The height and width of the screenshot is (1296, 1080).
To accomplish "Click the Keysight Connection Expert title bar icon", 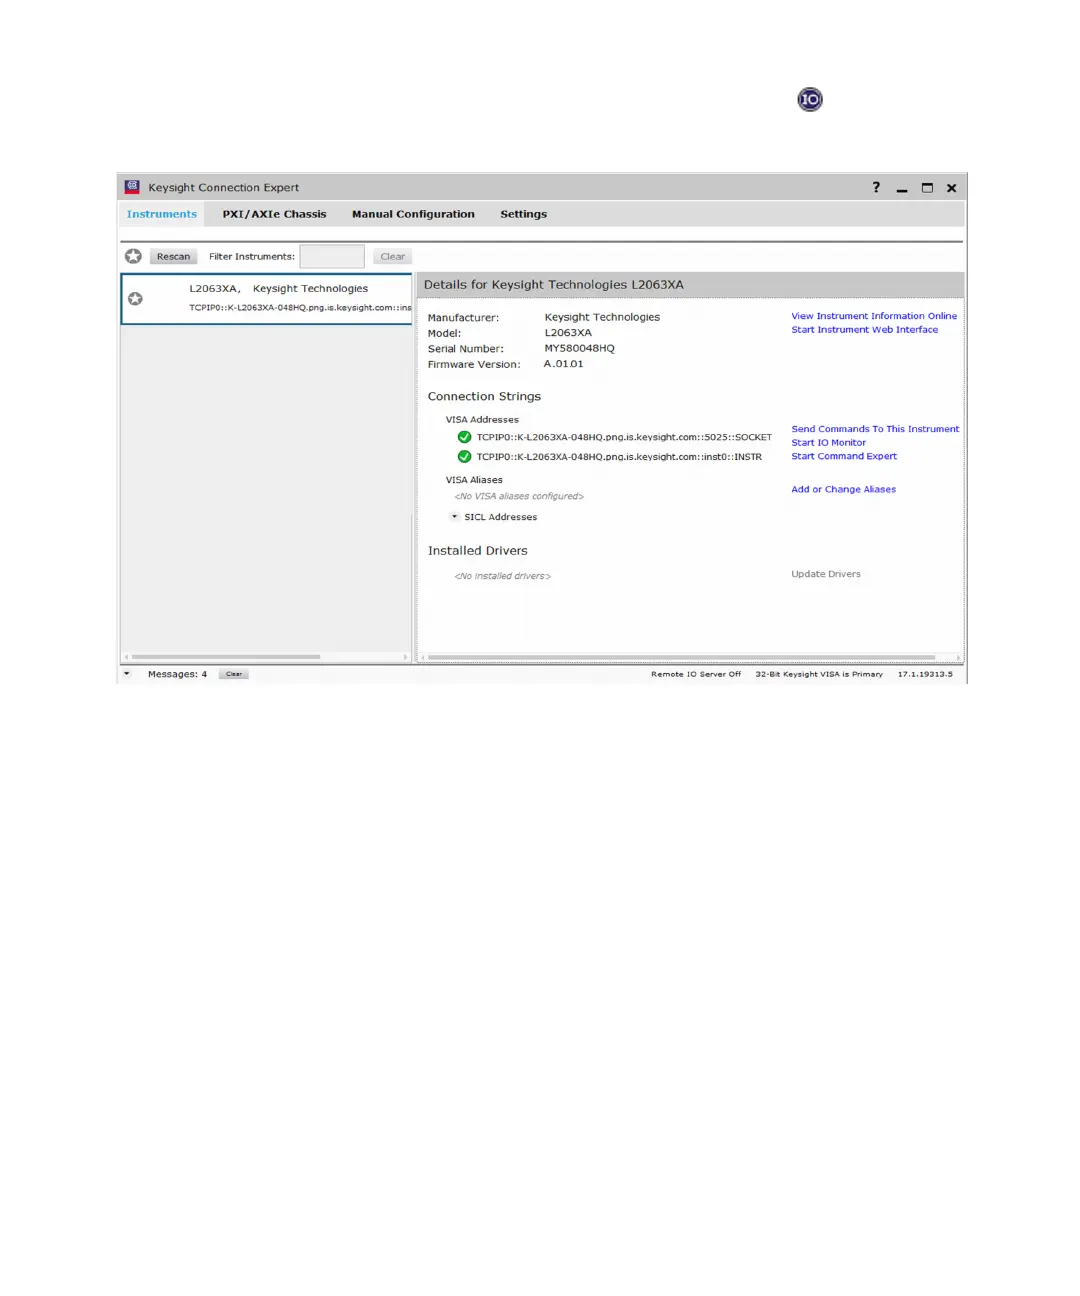I will 132,187.
